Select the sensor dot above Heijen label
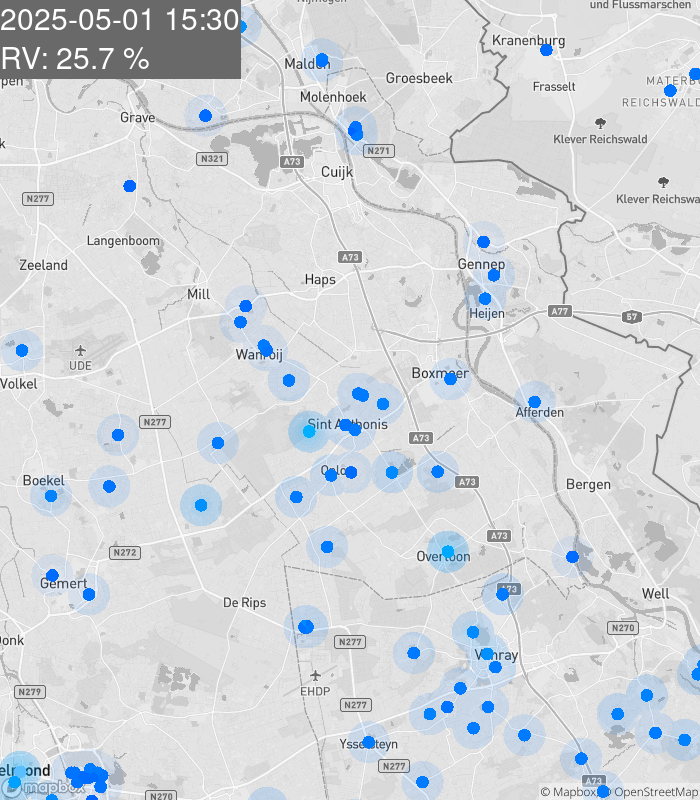 click(485, 298)
